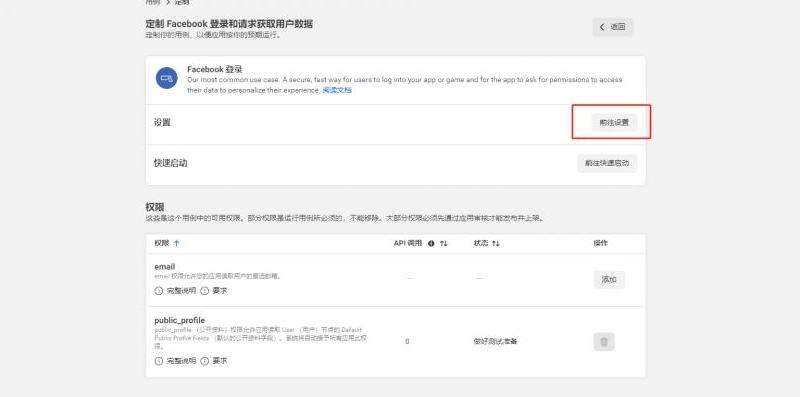Image resolution: width=800 pixels, height=397 pixels.
Task: Click the 操作 column header
Action: pos(601,243)
